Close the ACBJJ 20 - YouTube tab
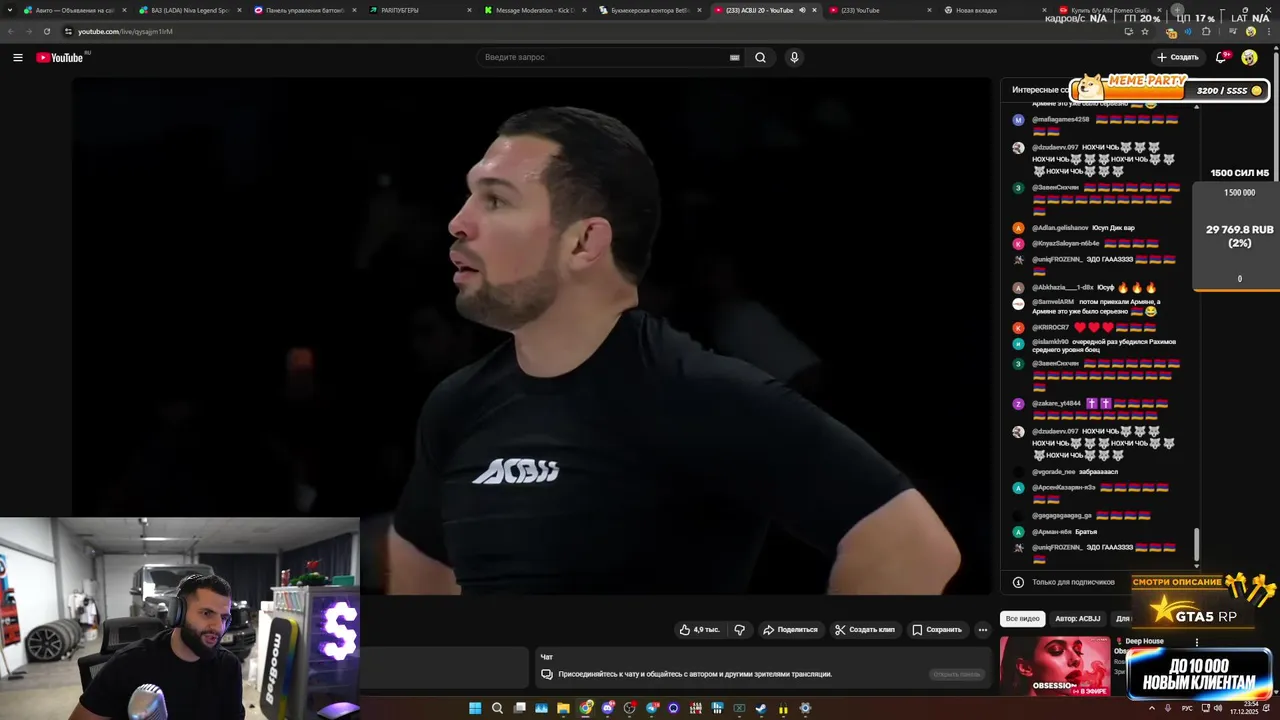Screen dimensions: 1280x720 pyautogui.click(x=815, y=10)
